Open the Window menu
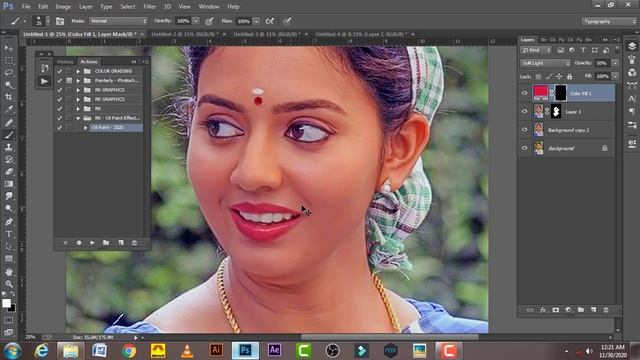This screenshot has width=640, height=360. pyautogui.click(x=209, y=7)
